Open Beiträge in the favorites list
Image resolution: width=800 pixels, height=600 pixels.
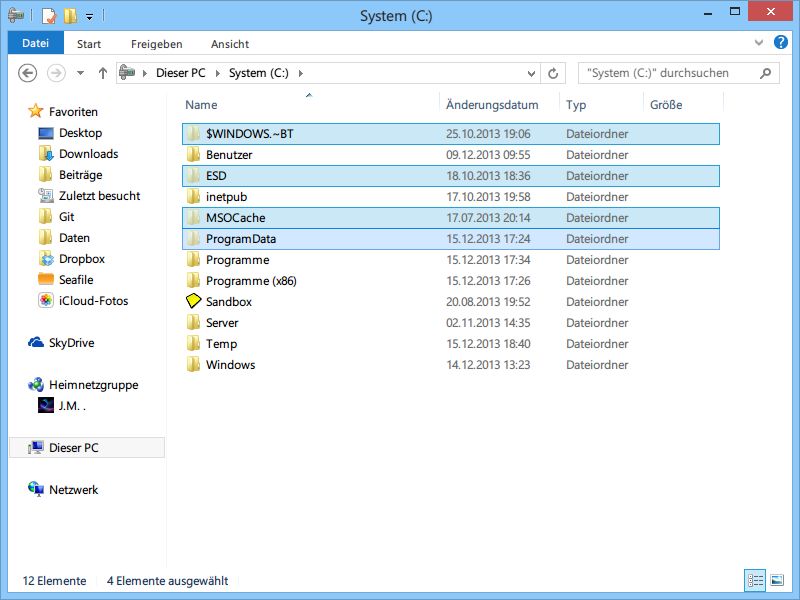coord(80,174)
